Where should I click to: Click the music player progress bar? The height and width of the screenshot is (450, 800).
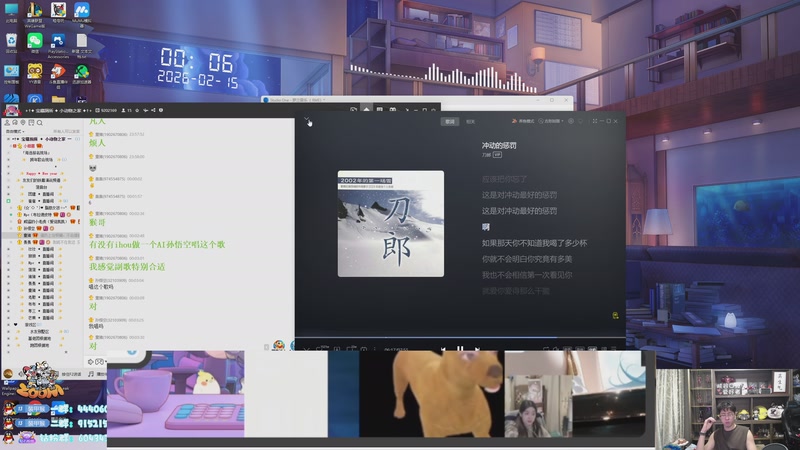click(460, 337)
